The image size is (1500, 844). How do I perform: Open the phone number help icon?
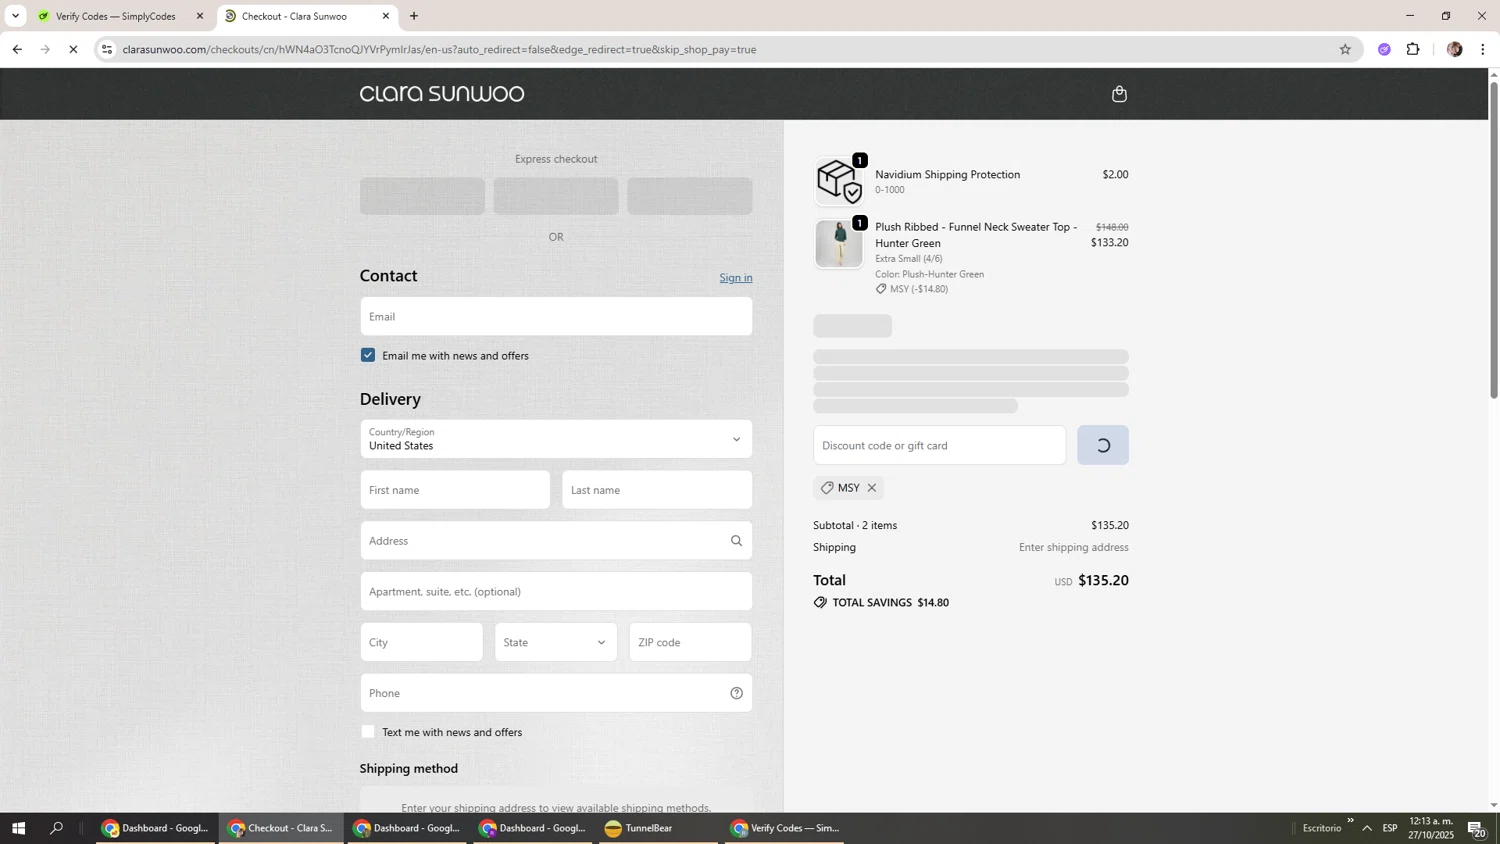coord(736,693)
